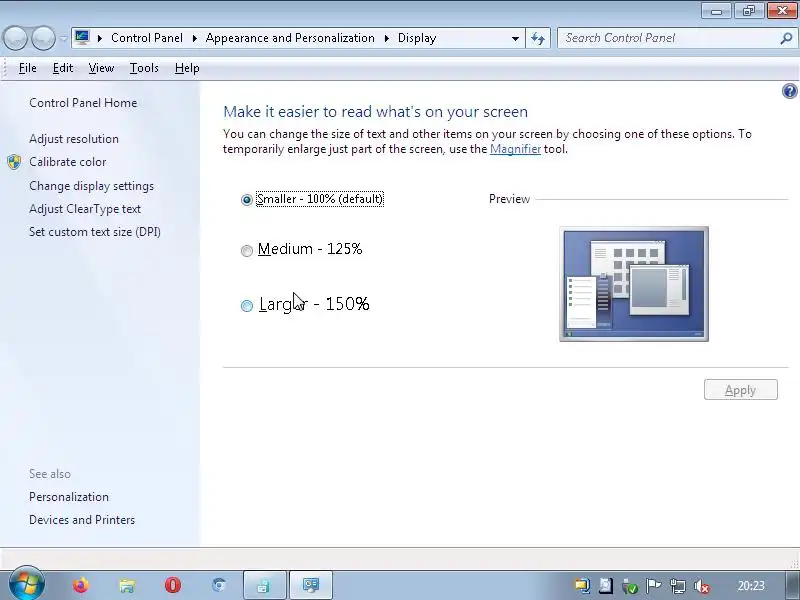
Task: Click Appearance and Personalization breadcrumb
Action: point(290,38)
